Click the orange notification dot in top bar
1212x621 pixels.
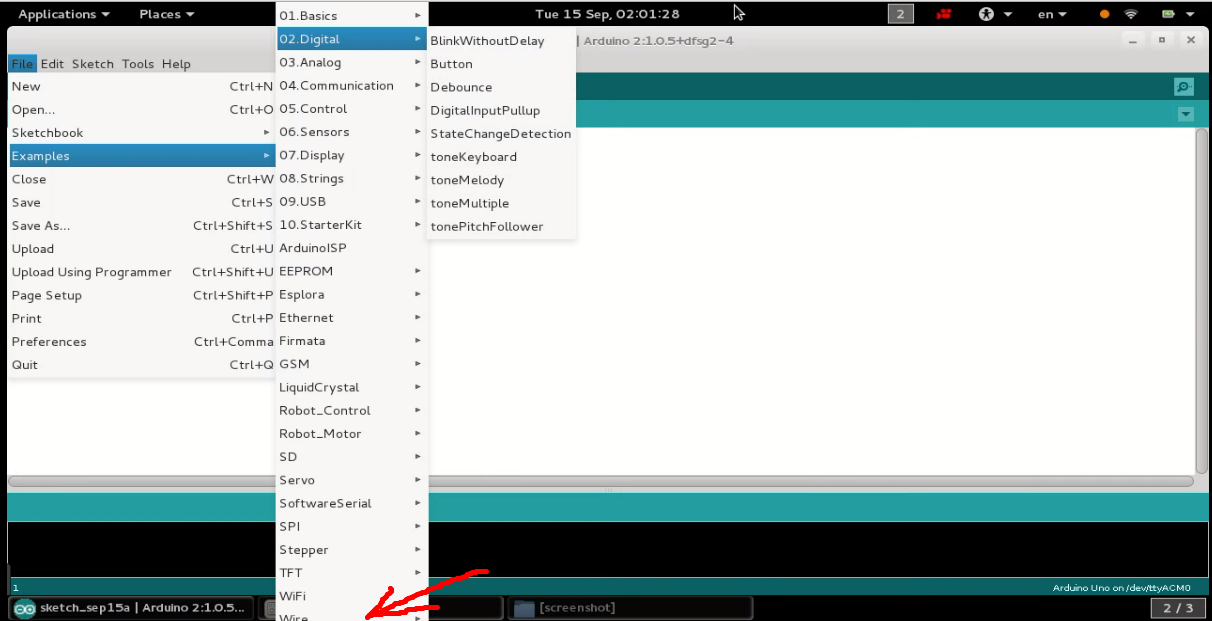1104,14
